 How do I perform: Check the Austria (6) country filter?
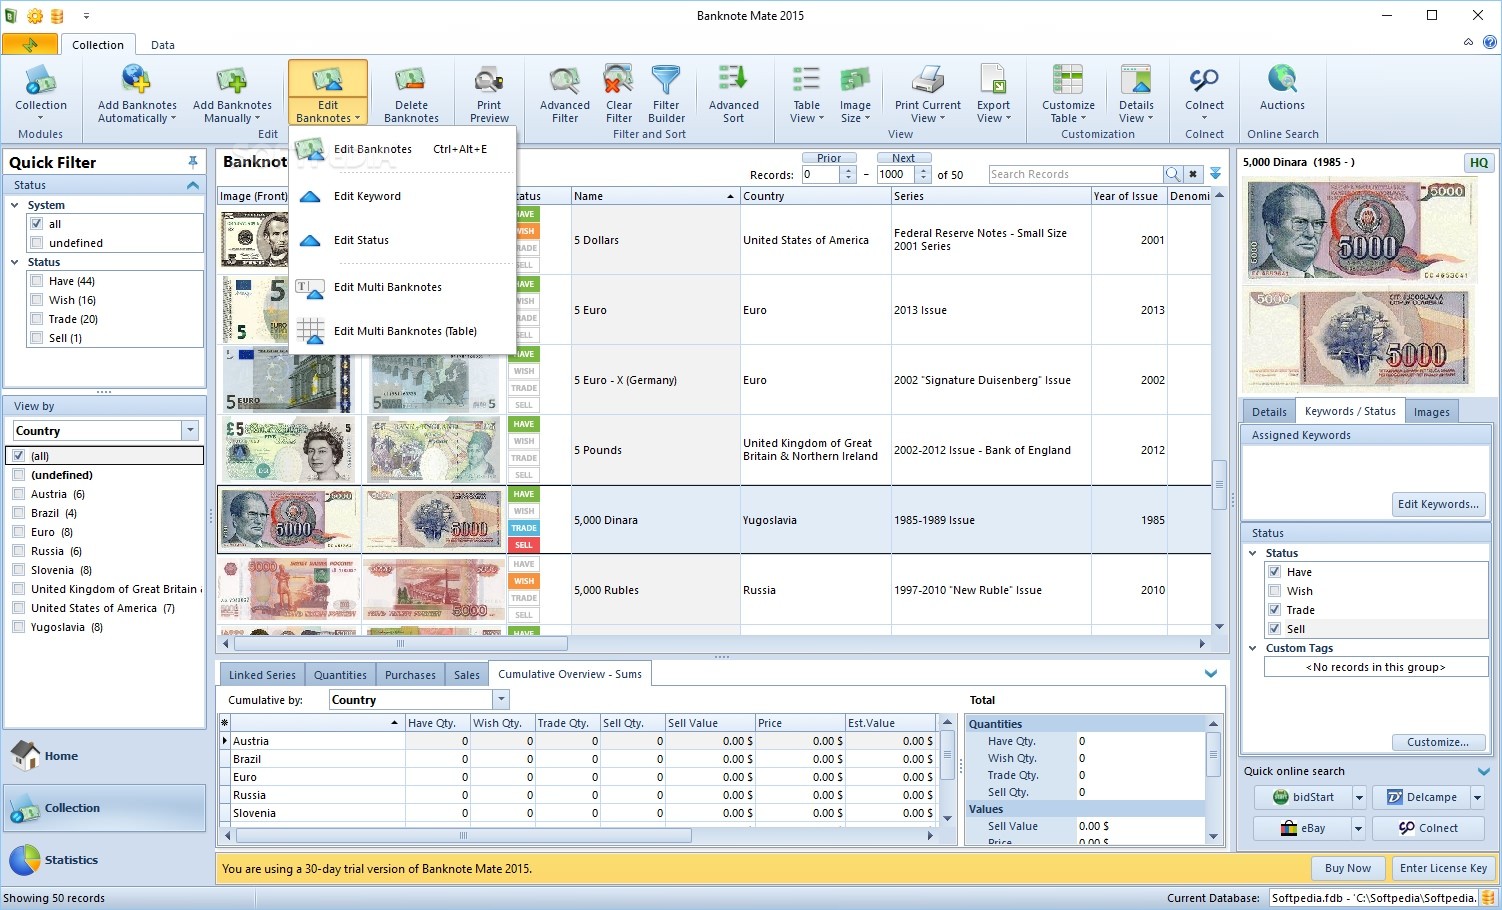pos(19,494)
